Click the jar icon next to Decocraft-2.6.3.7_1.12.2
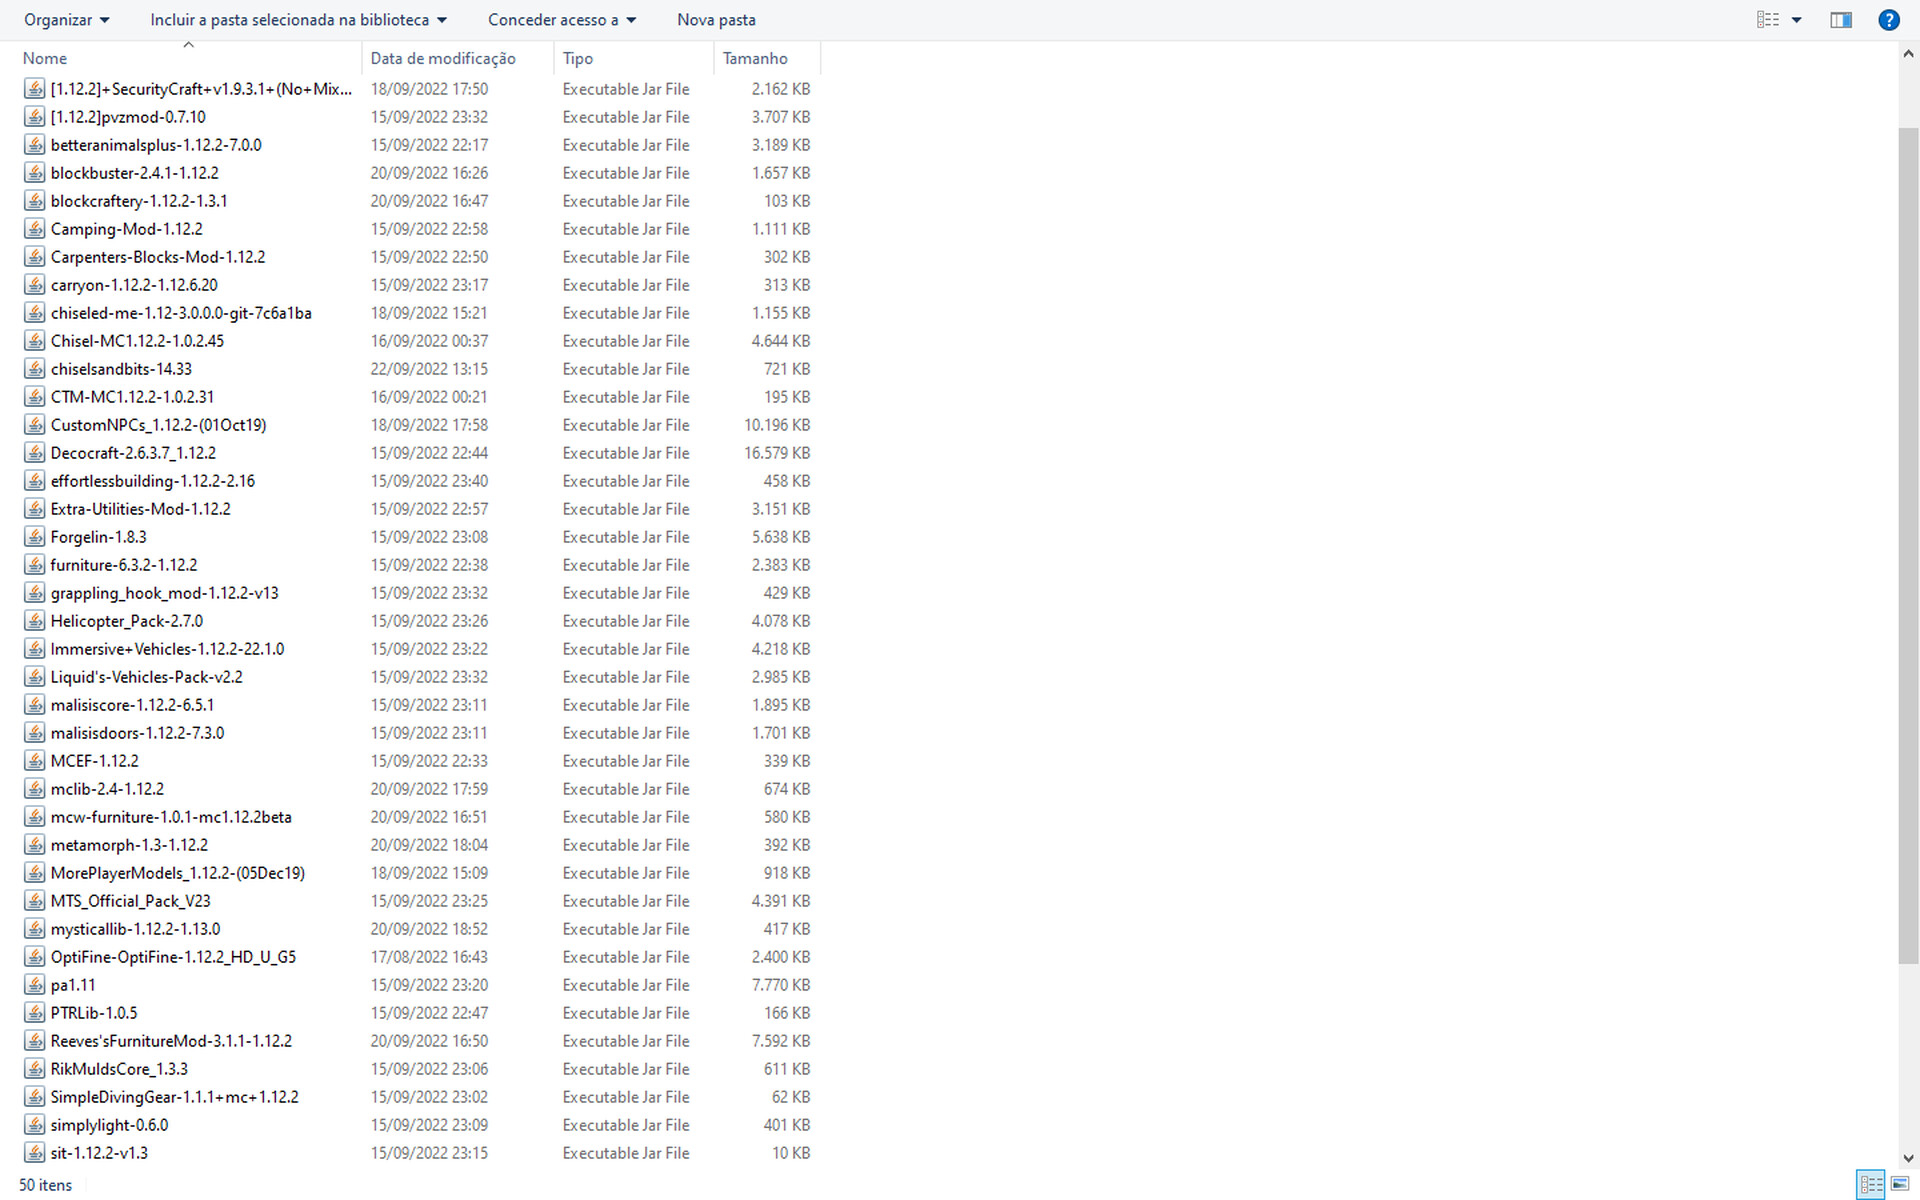 (x=35, y=453)
